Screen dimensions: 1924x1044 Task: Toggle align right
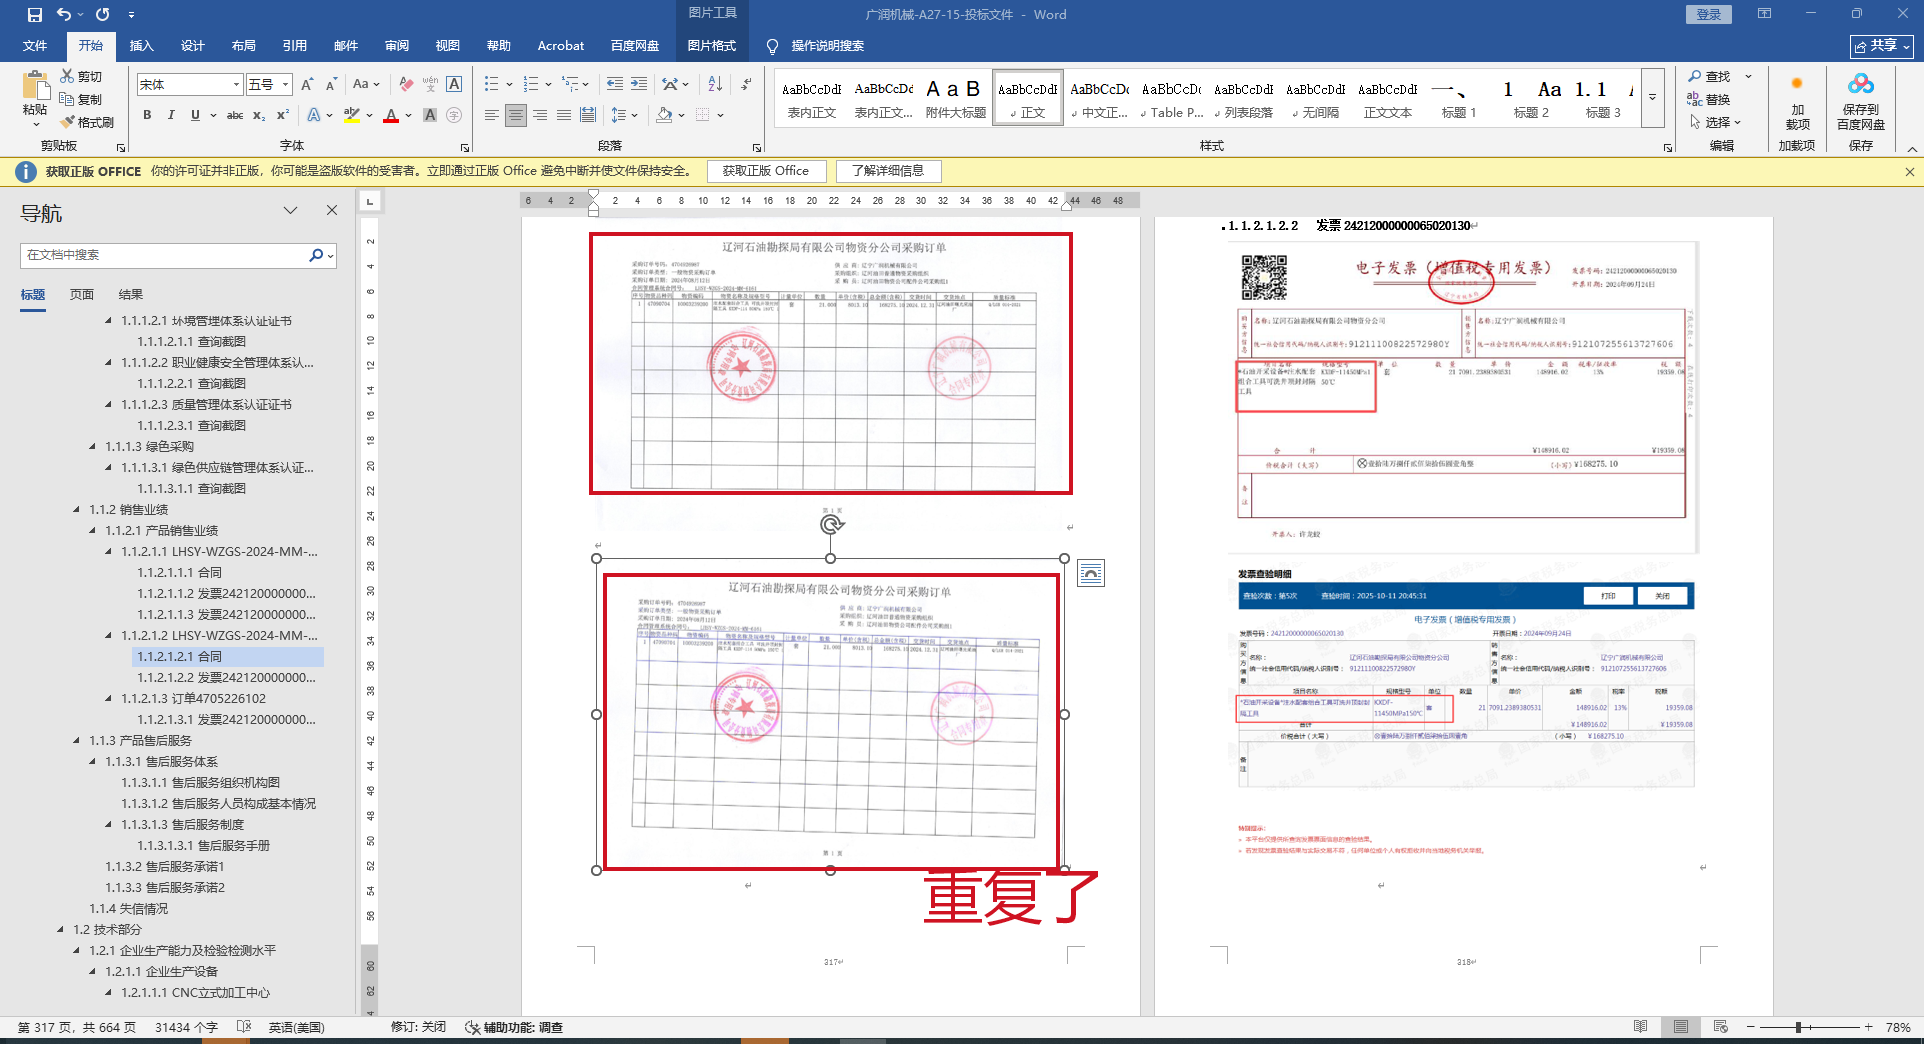540,115
